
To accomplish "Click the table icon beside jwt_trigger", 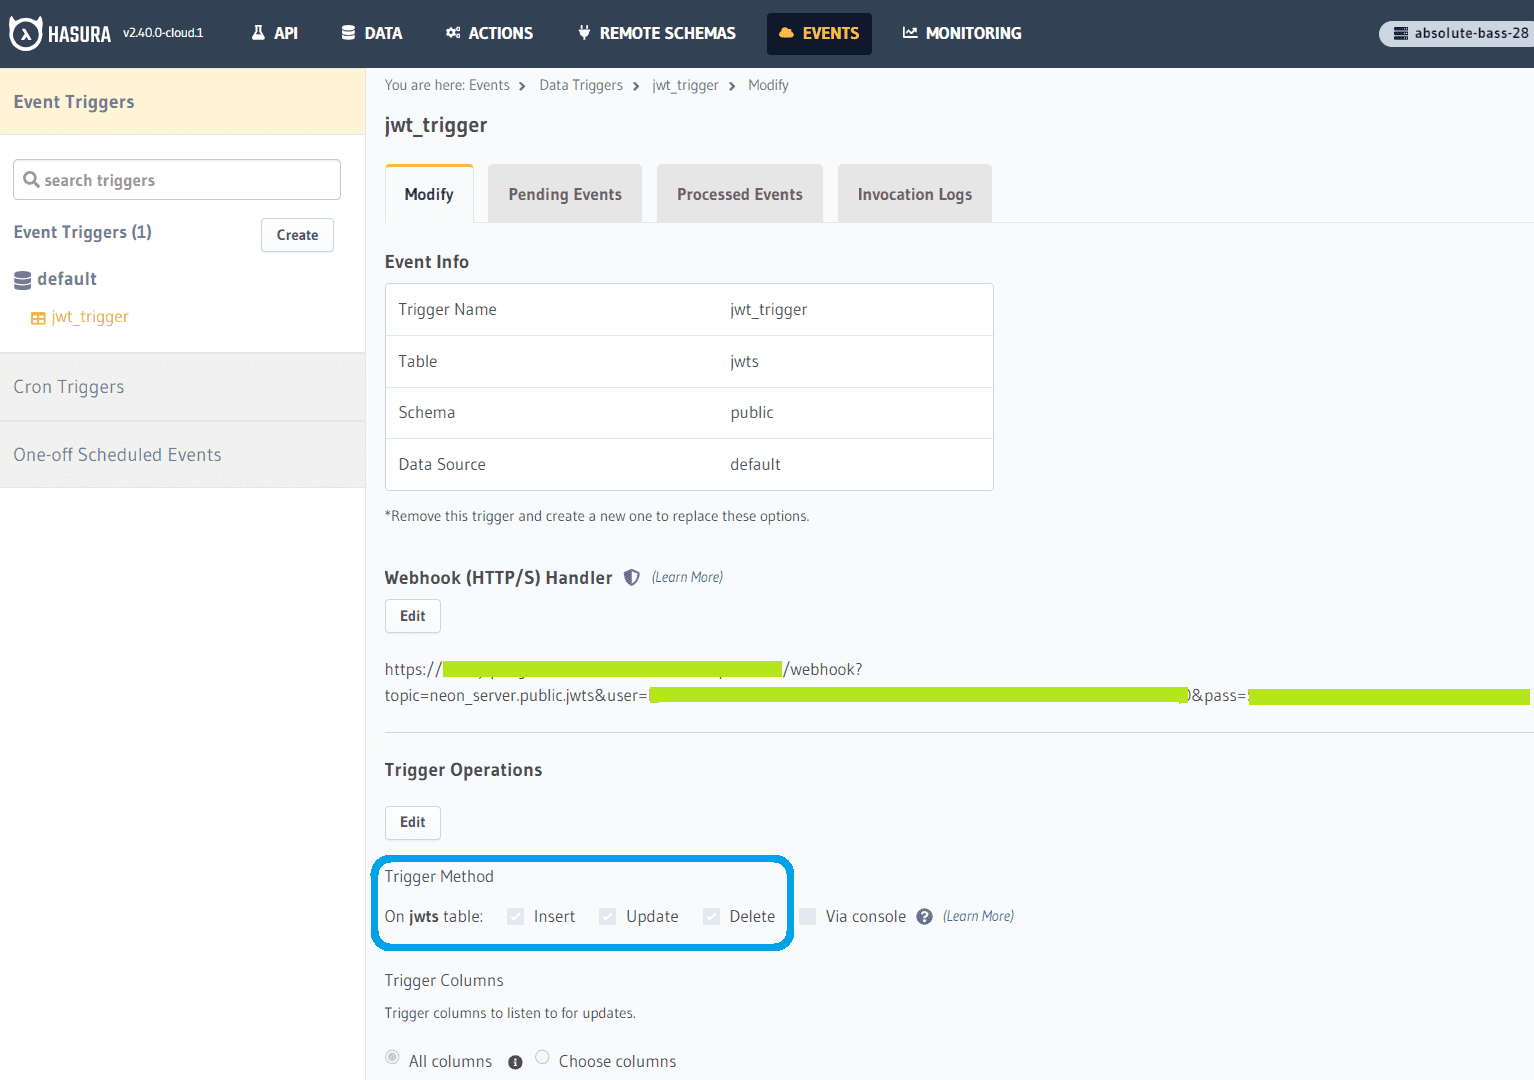I will click(38, 318).
